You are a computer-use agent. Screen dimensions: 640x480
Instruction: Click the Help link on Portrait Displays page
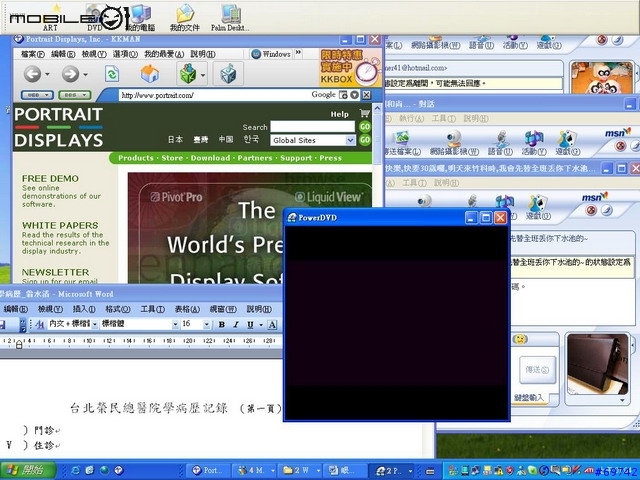(x=340, y=114)
